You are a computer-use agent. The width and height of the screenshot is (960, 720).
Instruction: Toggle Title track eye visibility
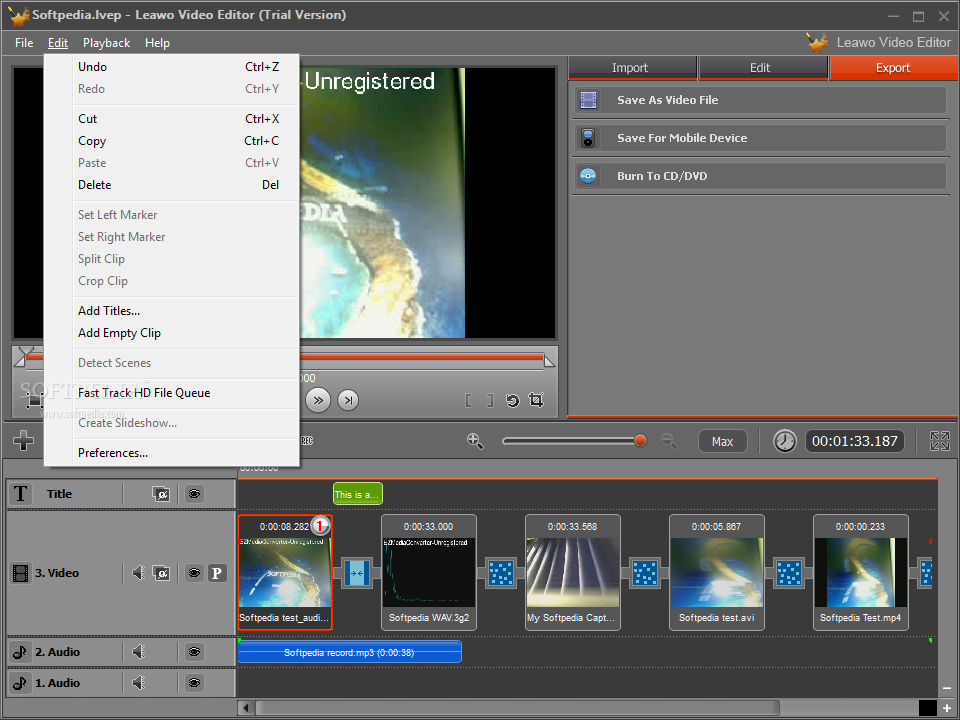click(194, 493)
